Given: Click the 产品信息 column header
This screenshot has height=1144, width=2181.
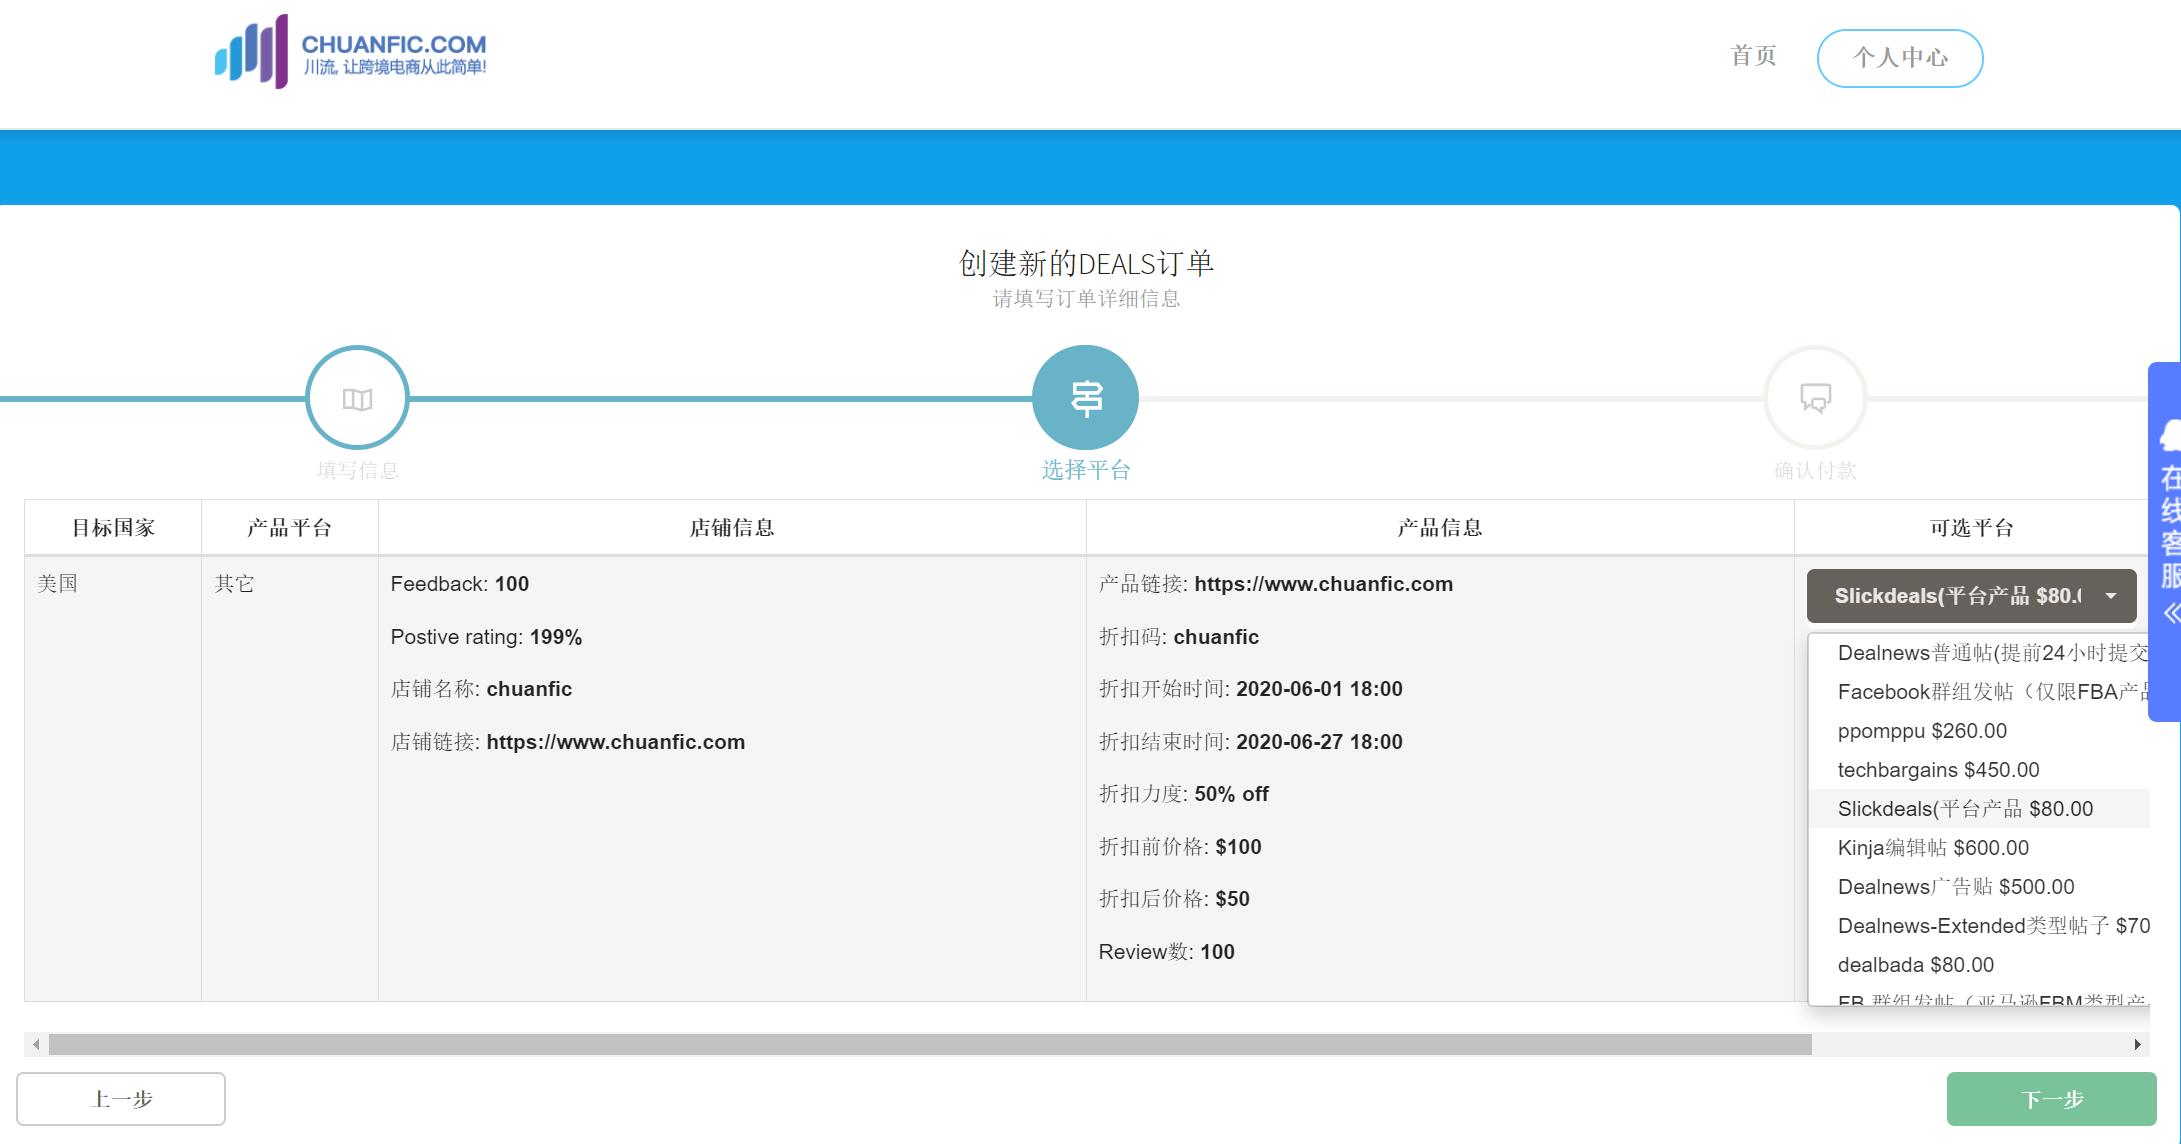Looking at the screenshot, I should click(x=1440, y=528).
